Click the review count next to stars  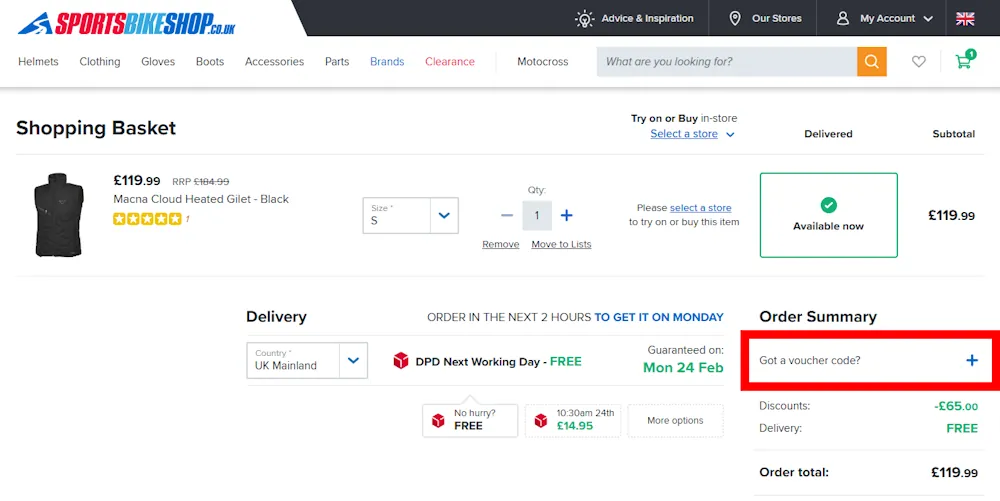click(x=188, y=219)
